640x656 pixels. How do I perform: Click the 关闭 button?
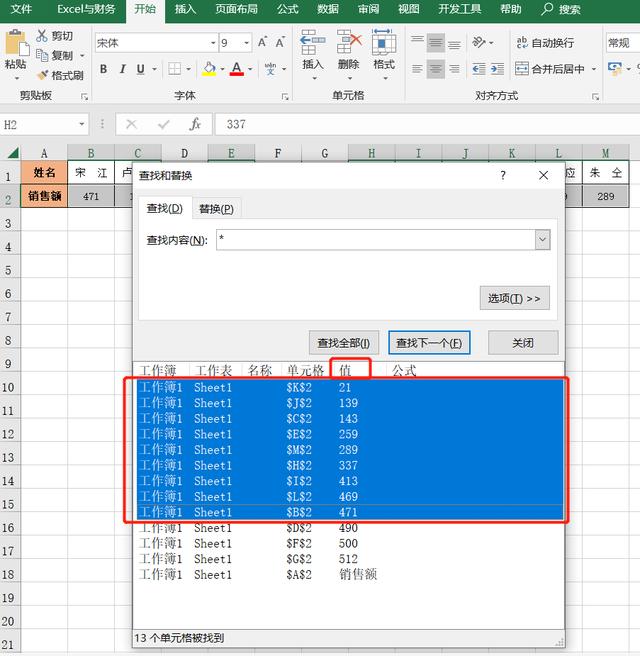click(x=523, y=343)
